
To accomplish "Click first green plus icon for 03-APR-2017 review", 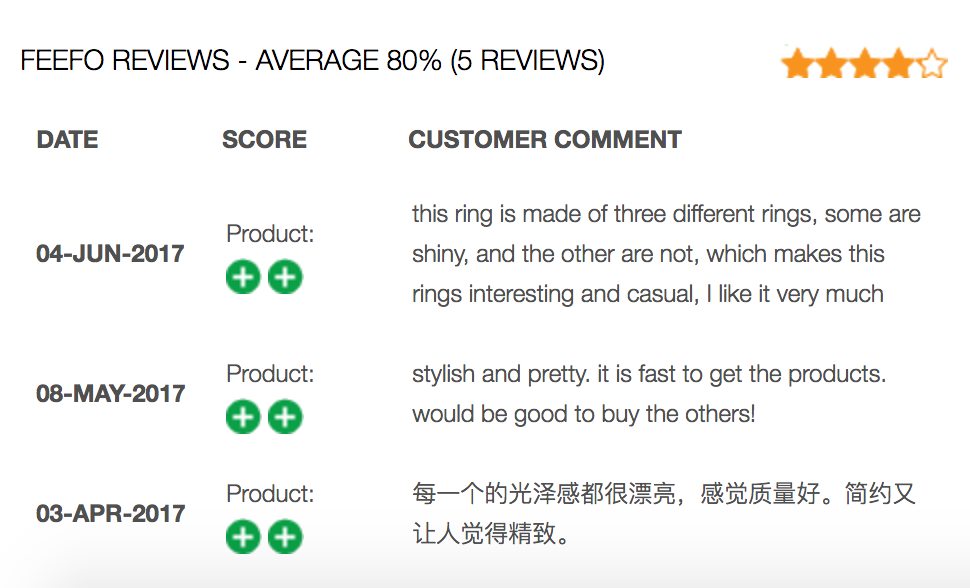I will tap(243, 537).
